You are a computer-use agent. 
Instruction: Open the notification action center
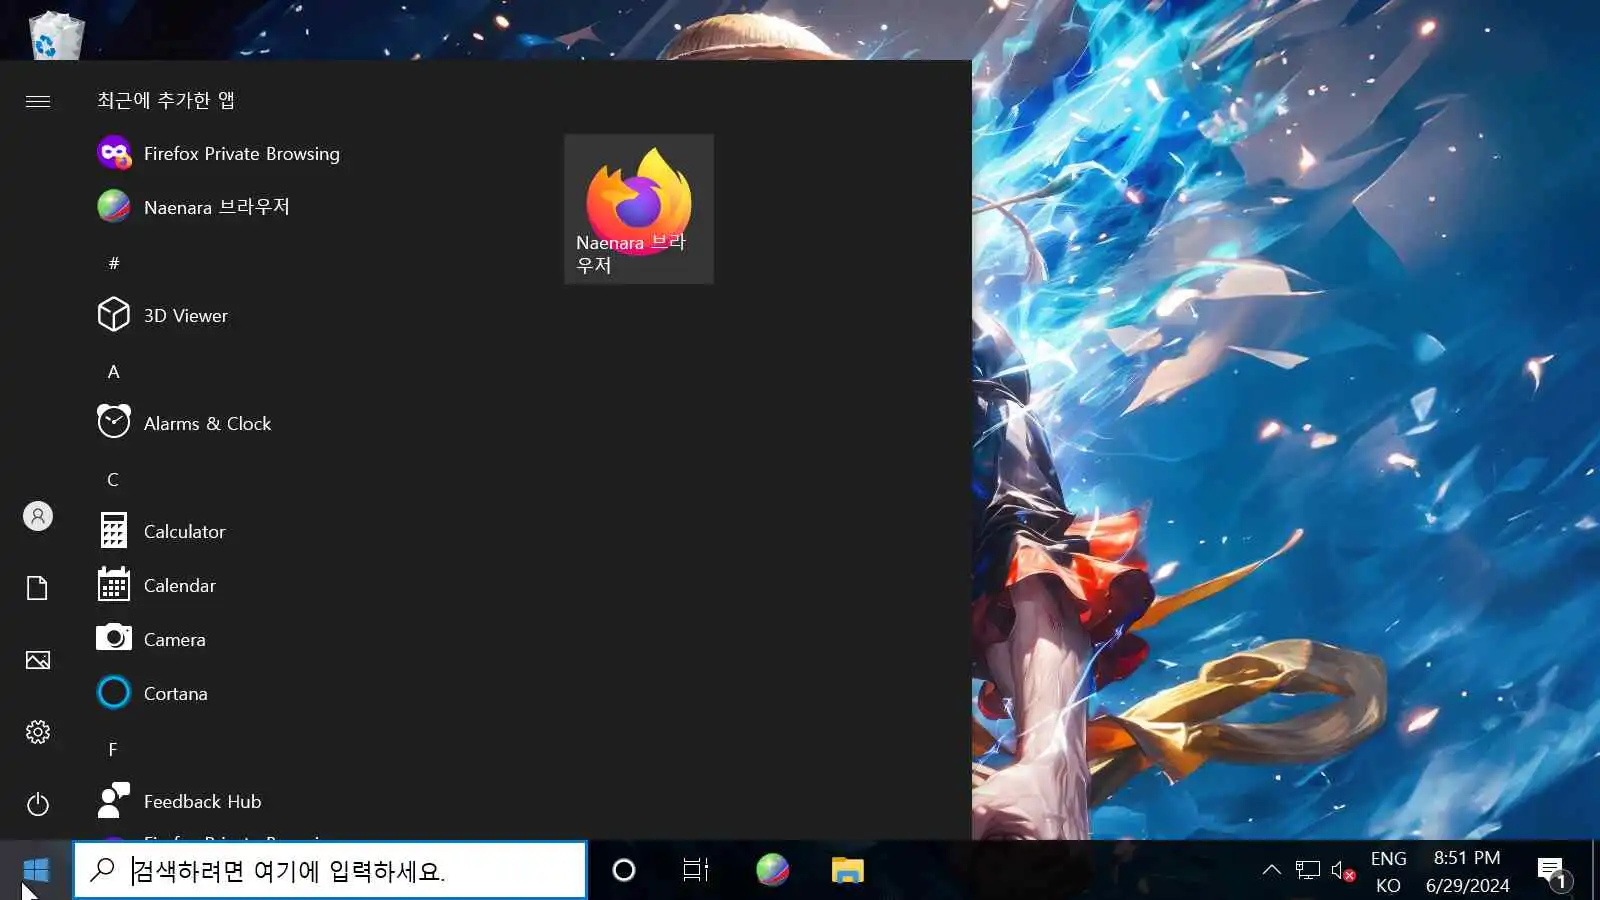[x=1554, y=871]
